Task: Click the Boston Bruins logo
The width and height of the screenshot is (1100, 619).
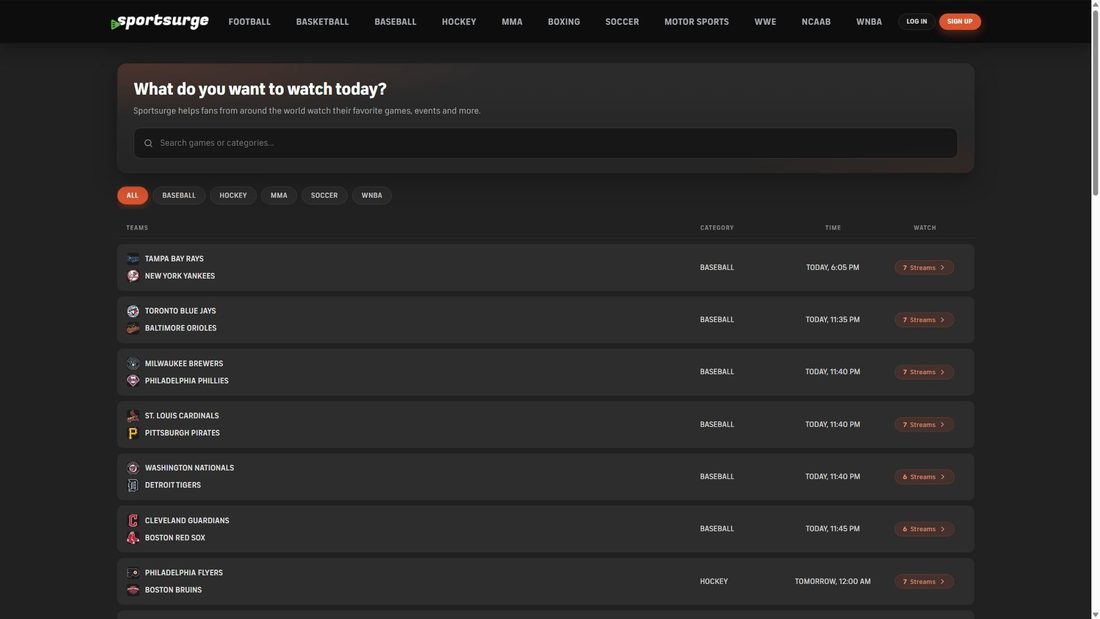Action: (133, 590)
